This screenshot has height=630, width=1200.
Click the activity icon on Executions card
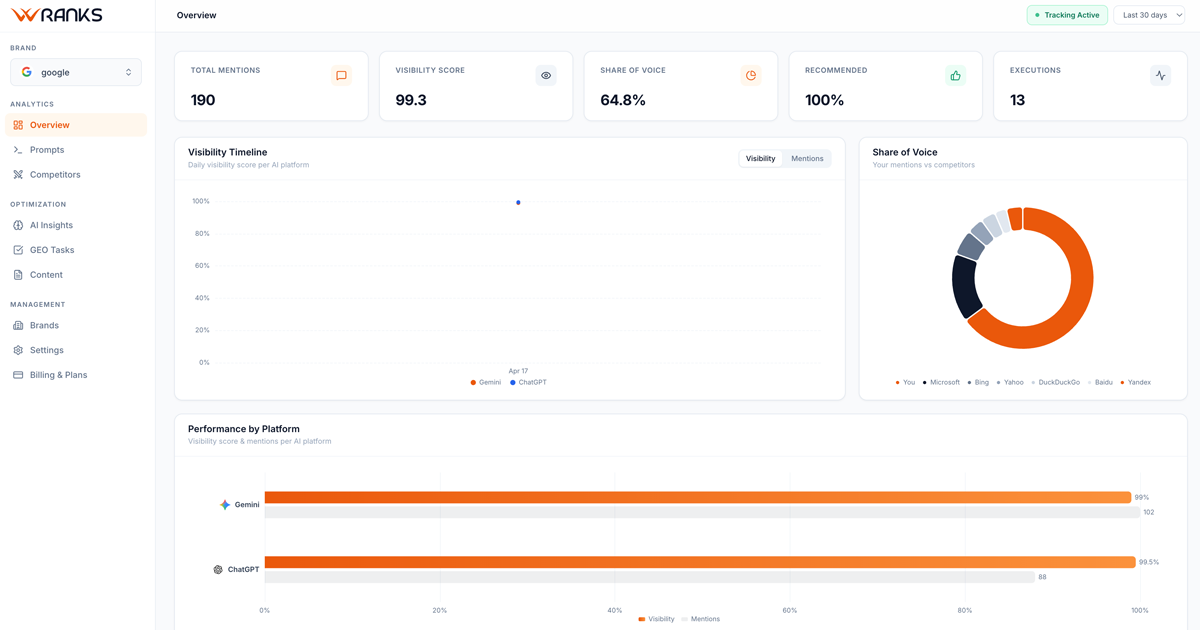[1160, 75]
